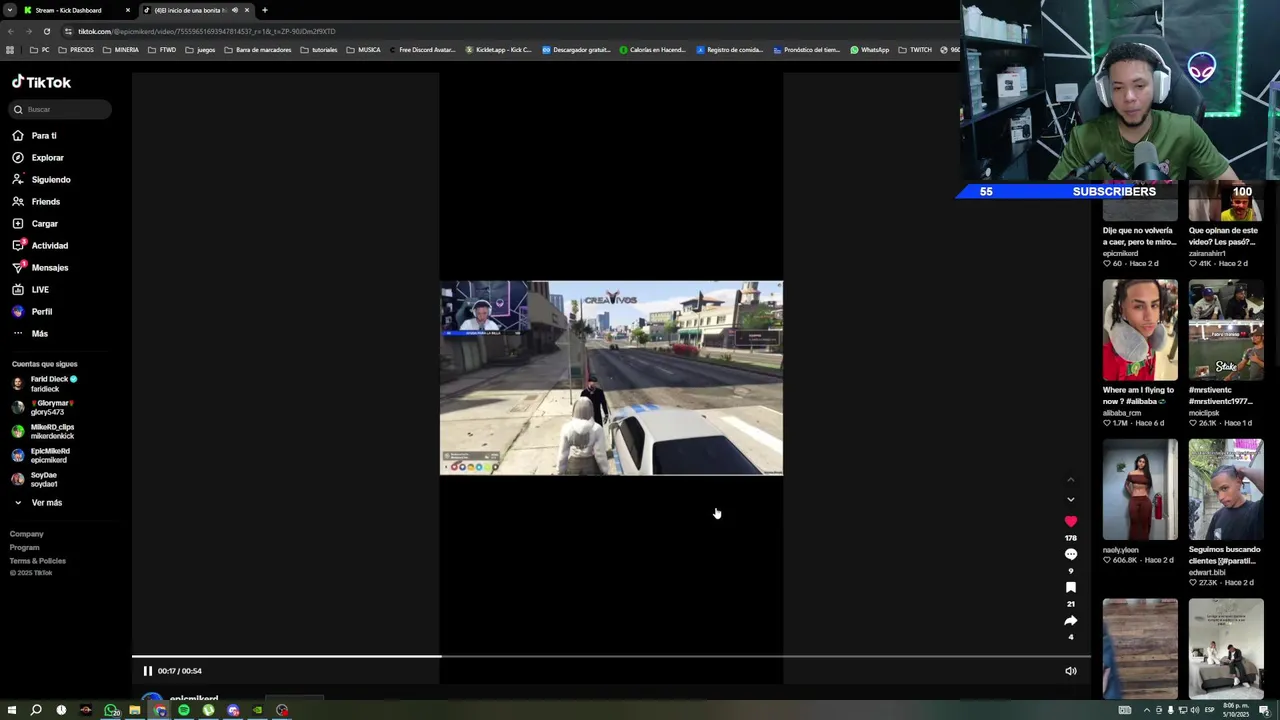The height and width of the screenshot is (720, 1280).
Task: Go back in browser
Action: coord(13,31)
